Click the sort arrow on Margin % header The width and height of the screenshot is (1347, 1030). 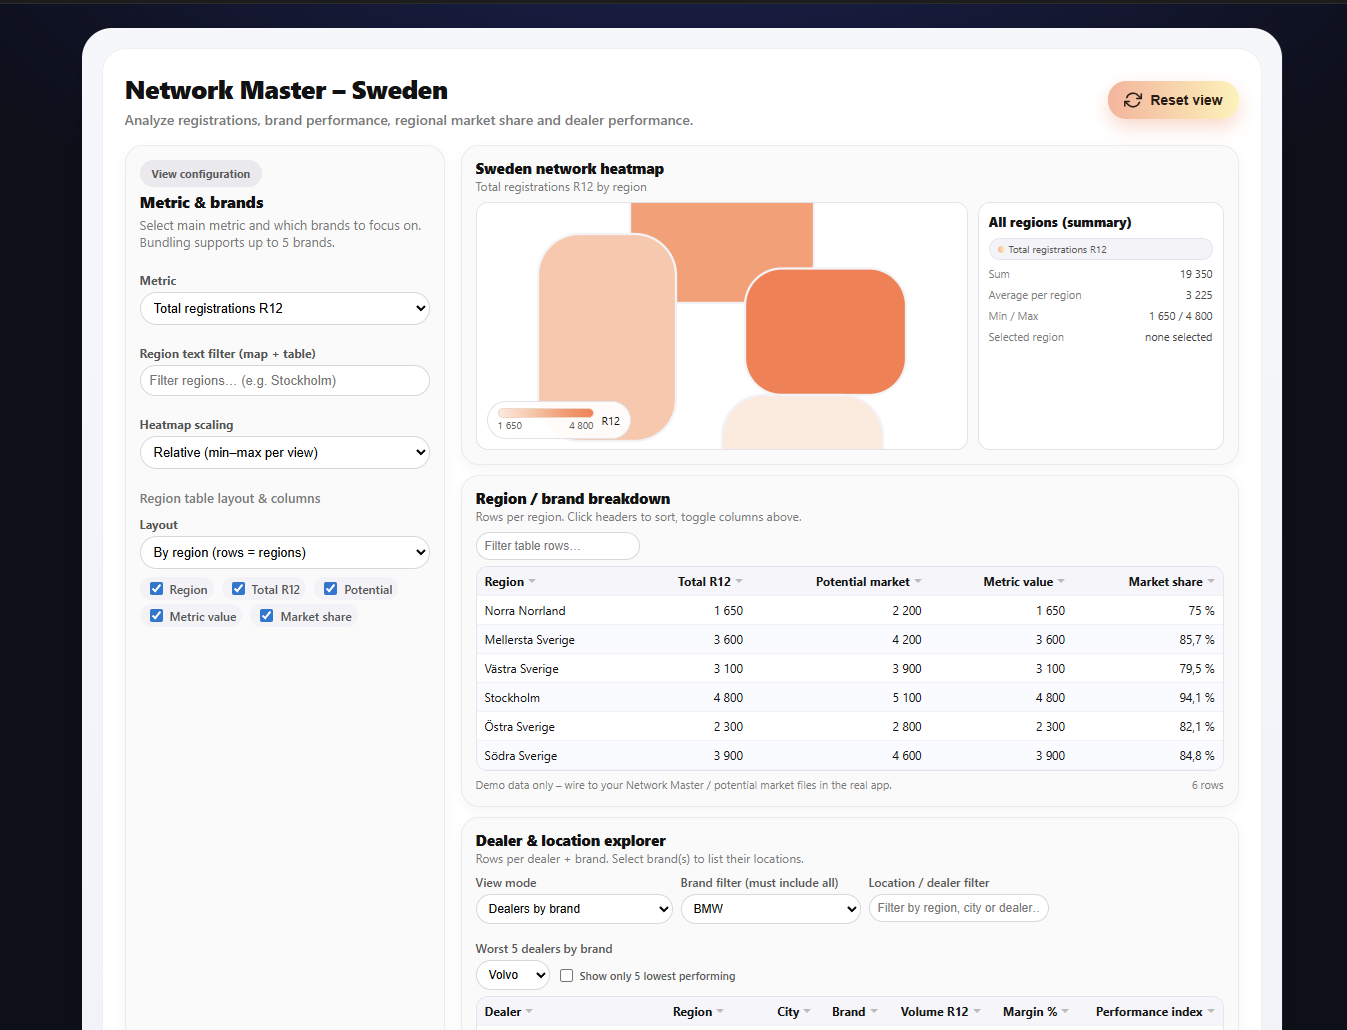click(1066, 1011)
